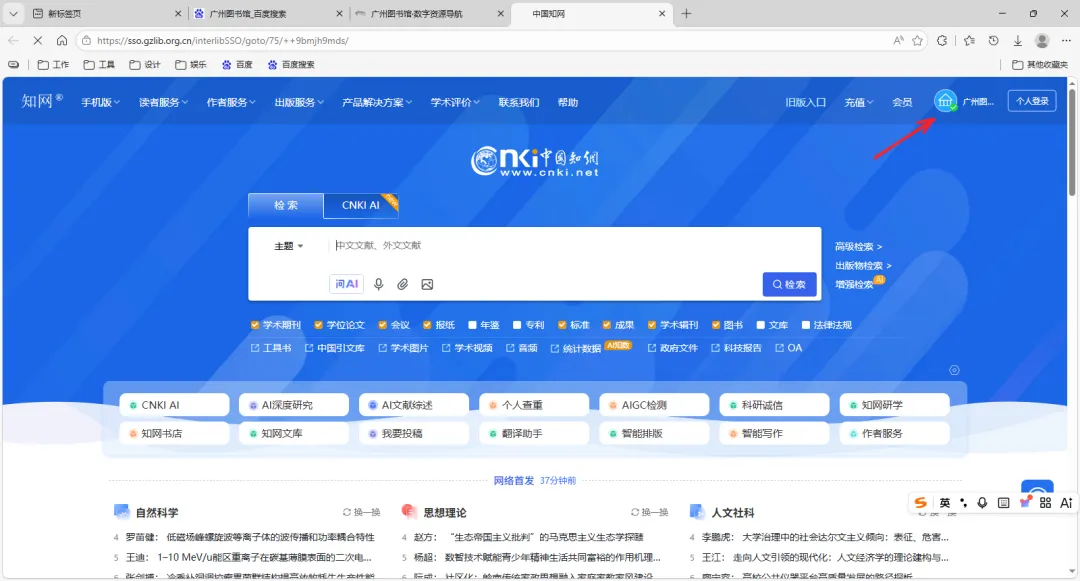The width and height of the screenshot is (1080, 581).
Task: Expand the 出版服务 menu
Action: click(299, 102)
